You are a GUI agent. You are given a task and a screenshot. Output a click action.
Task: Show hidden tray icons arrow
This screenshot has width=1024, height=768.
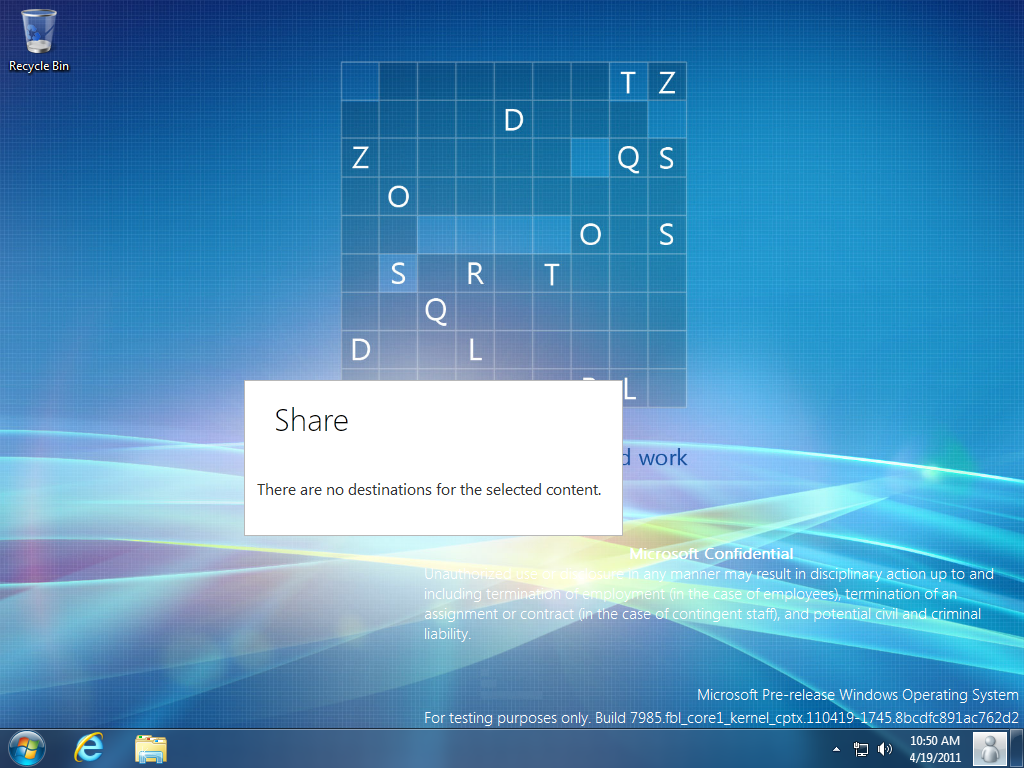[837, 749]
